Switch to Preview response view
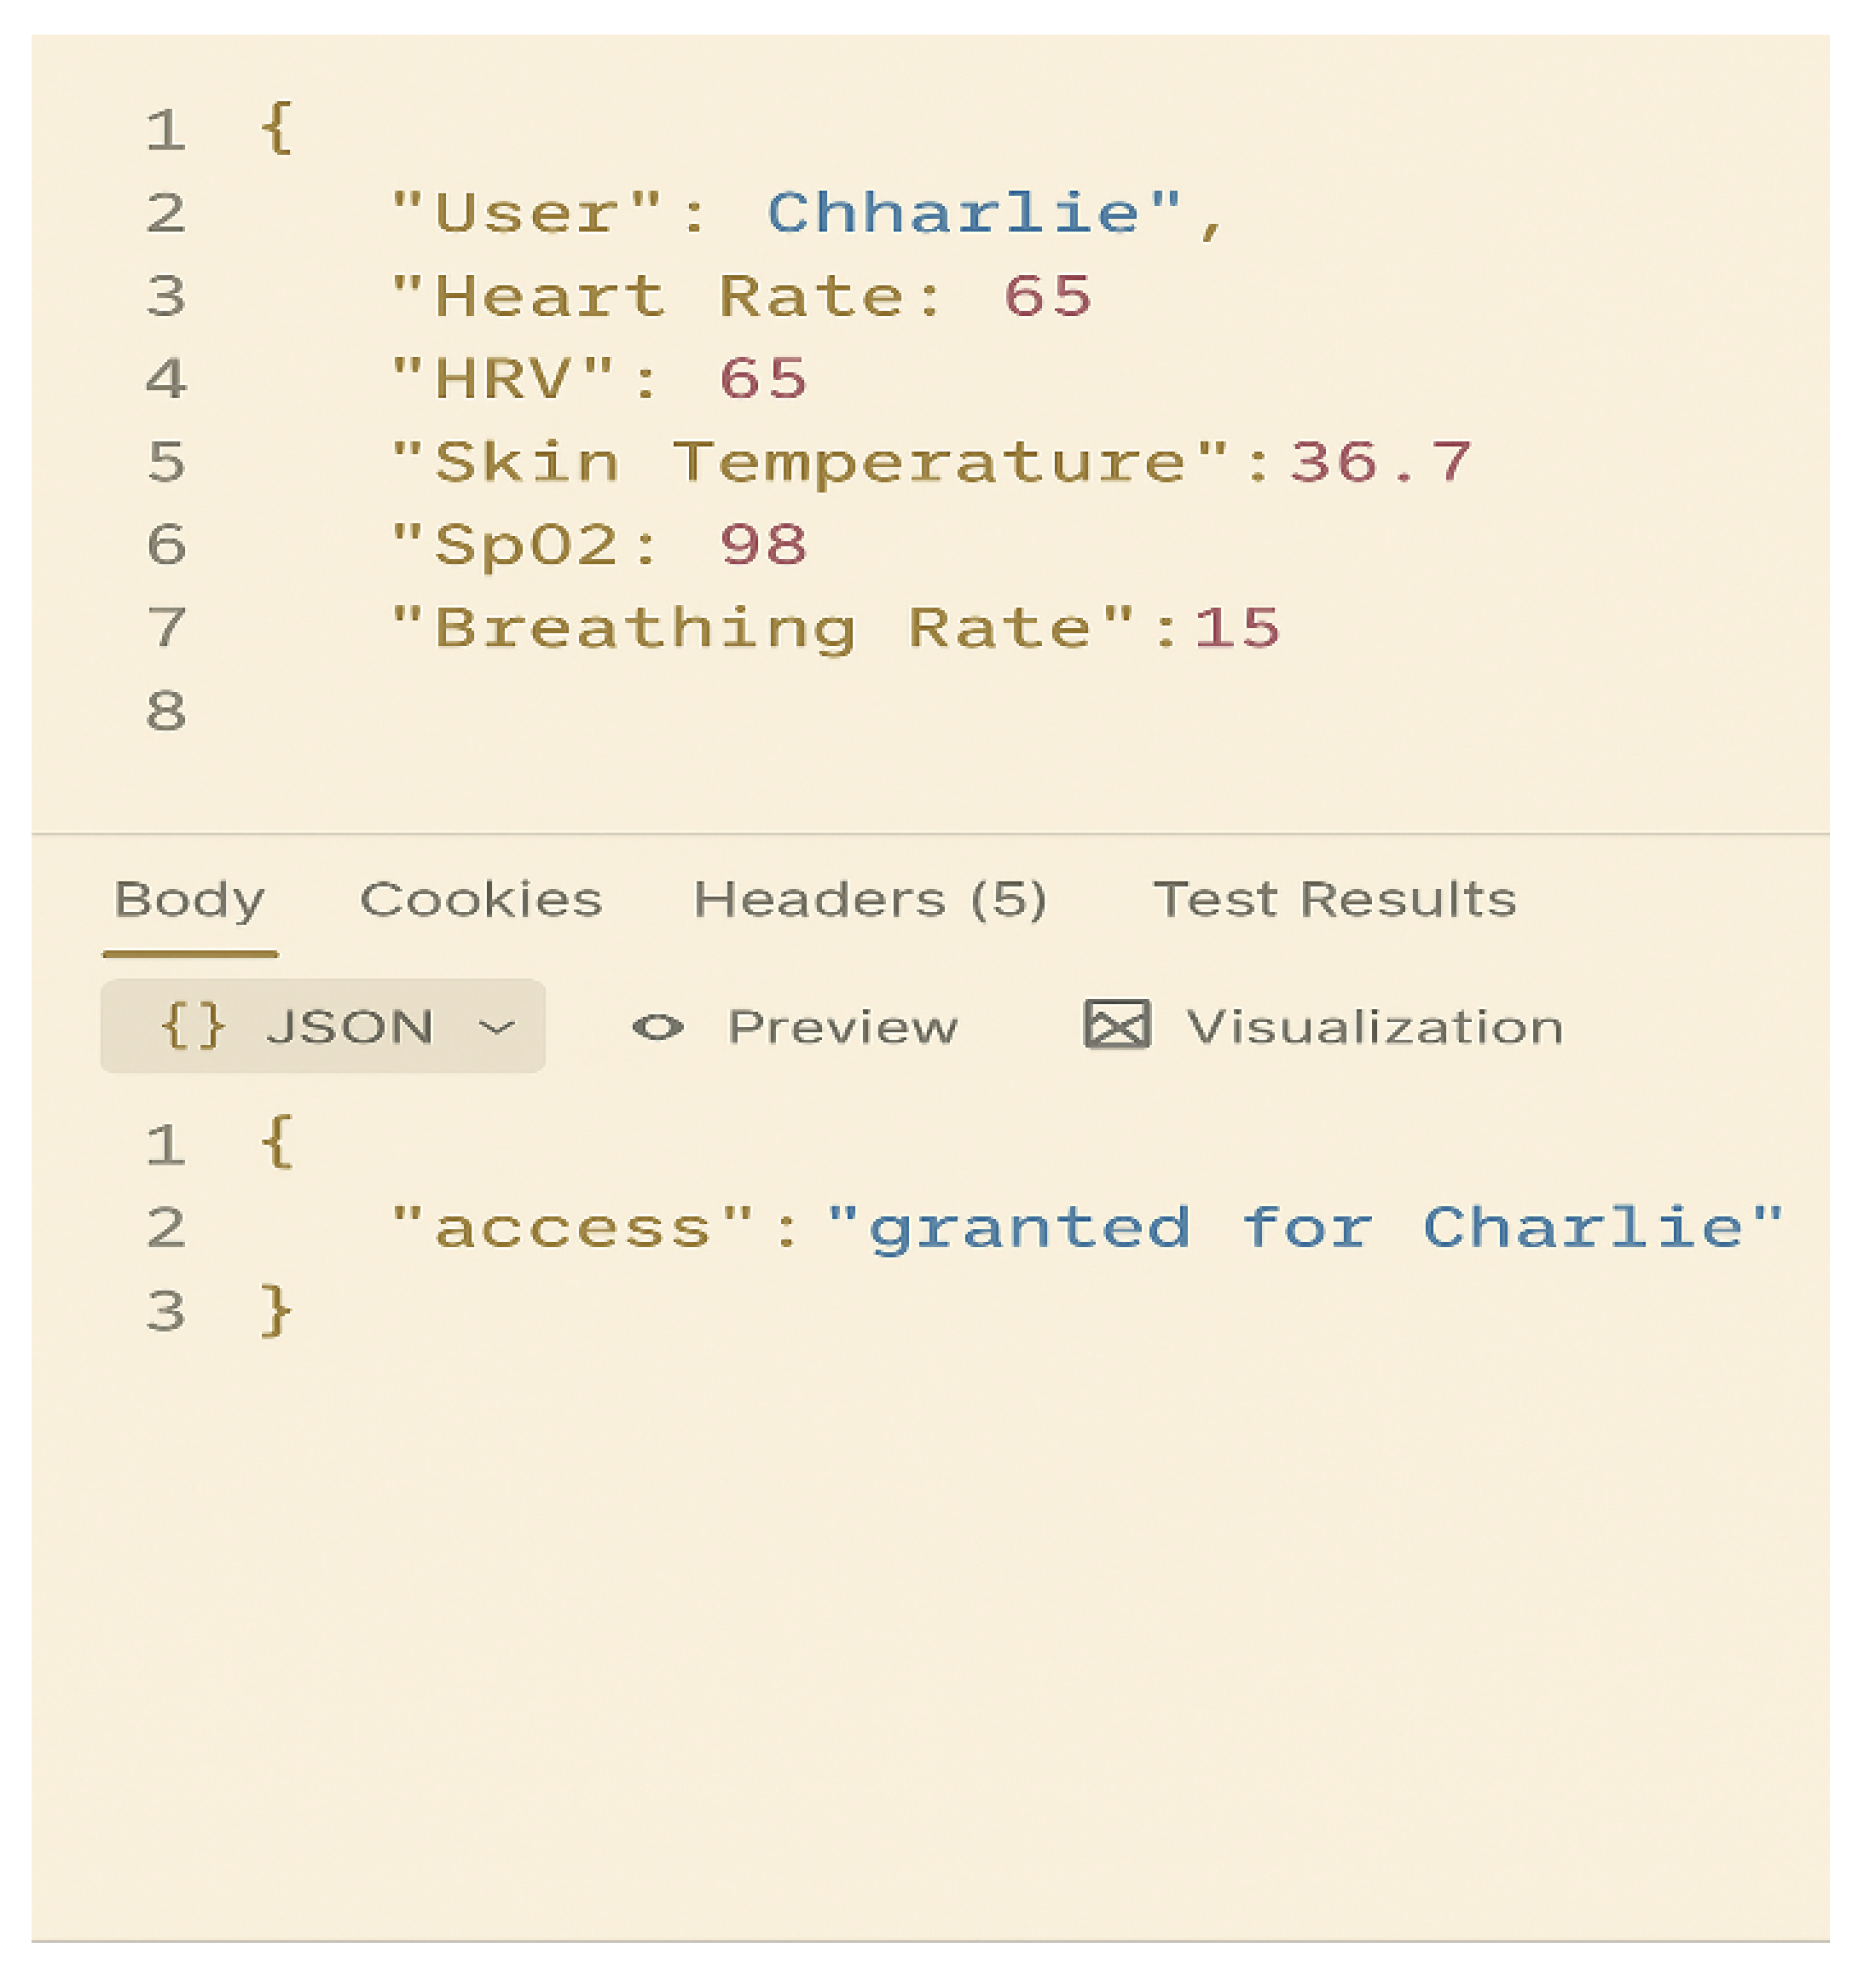Image resolution: width=1864 pixels, height=1974 pixels. pyautogui.click(x=842, y=1027)
